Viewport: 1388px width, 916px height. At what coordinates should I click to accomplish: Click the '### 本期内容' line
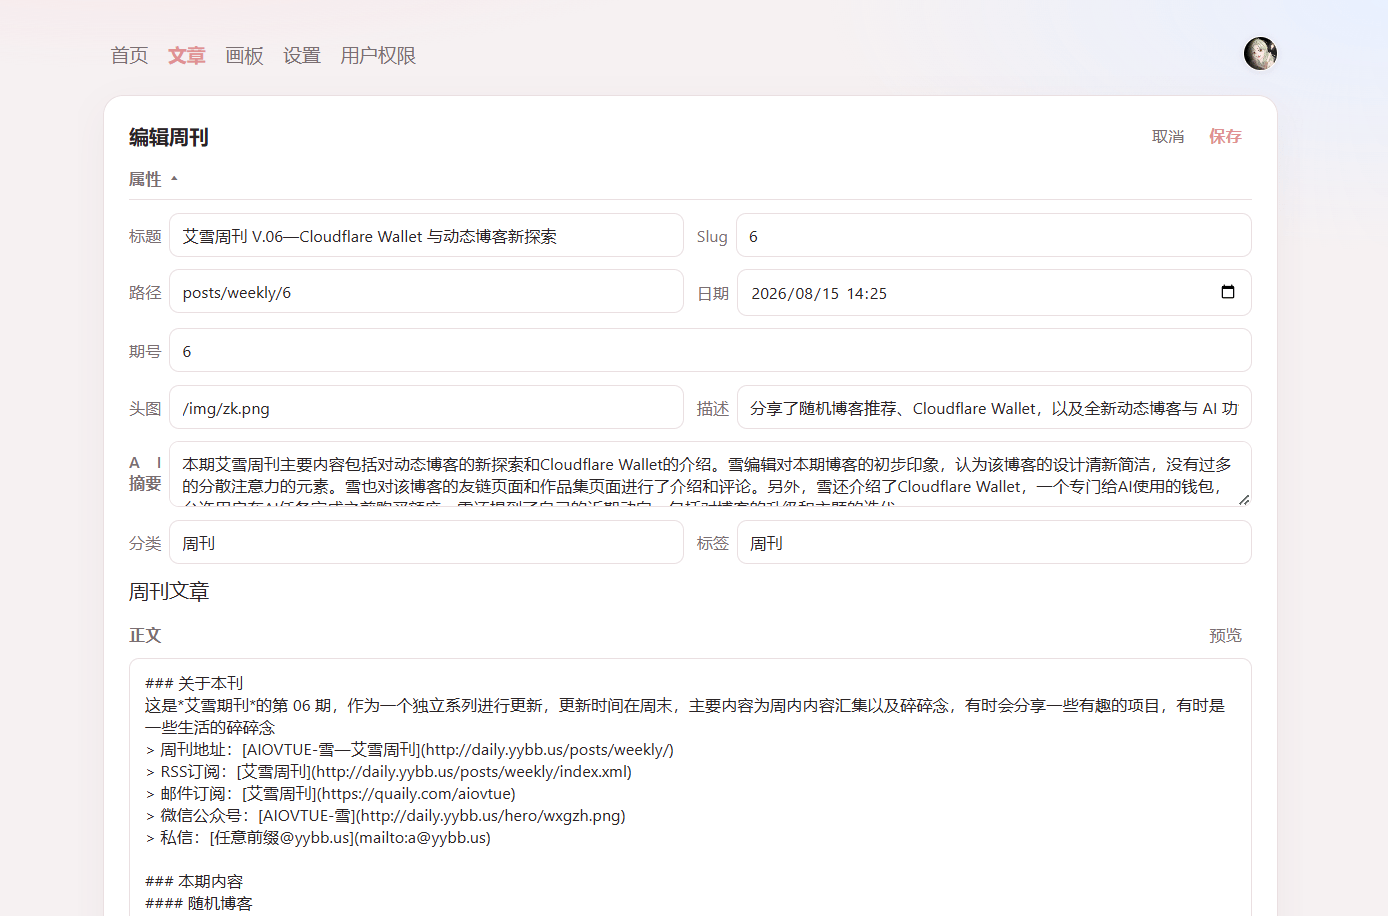(x=194, y=881)
